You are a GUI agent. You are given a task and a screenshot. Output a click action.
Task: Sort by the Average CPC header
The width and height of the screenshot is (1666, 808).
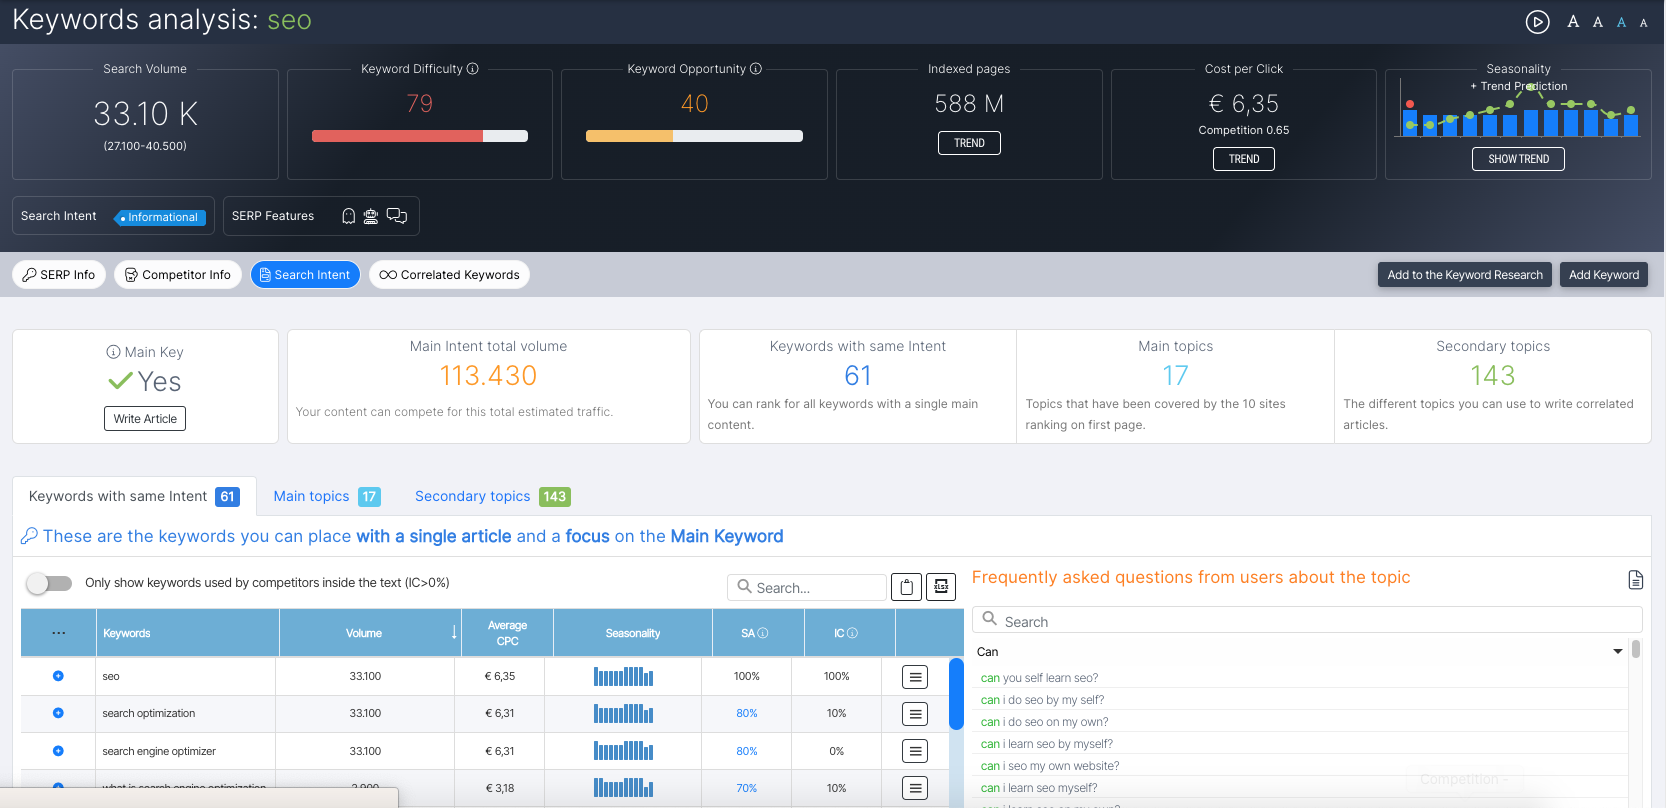coord(507,633)
